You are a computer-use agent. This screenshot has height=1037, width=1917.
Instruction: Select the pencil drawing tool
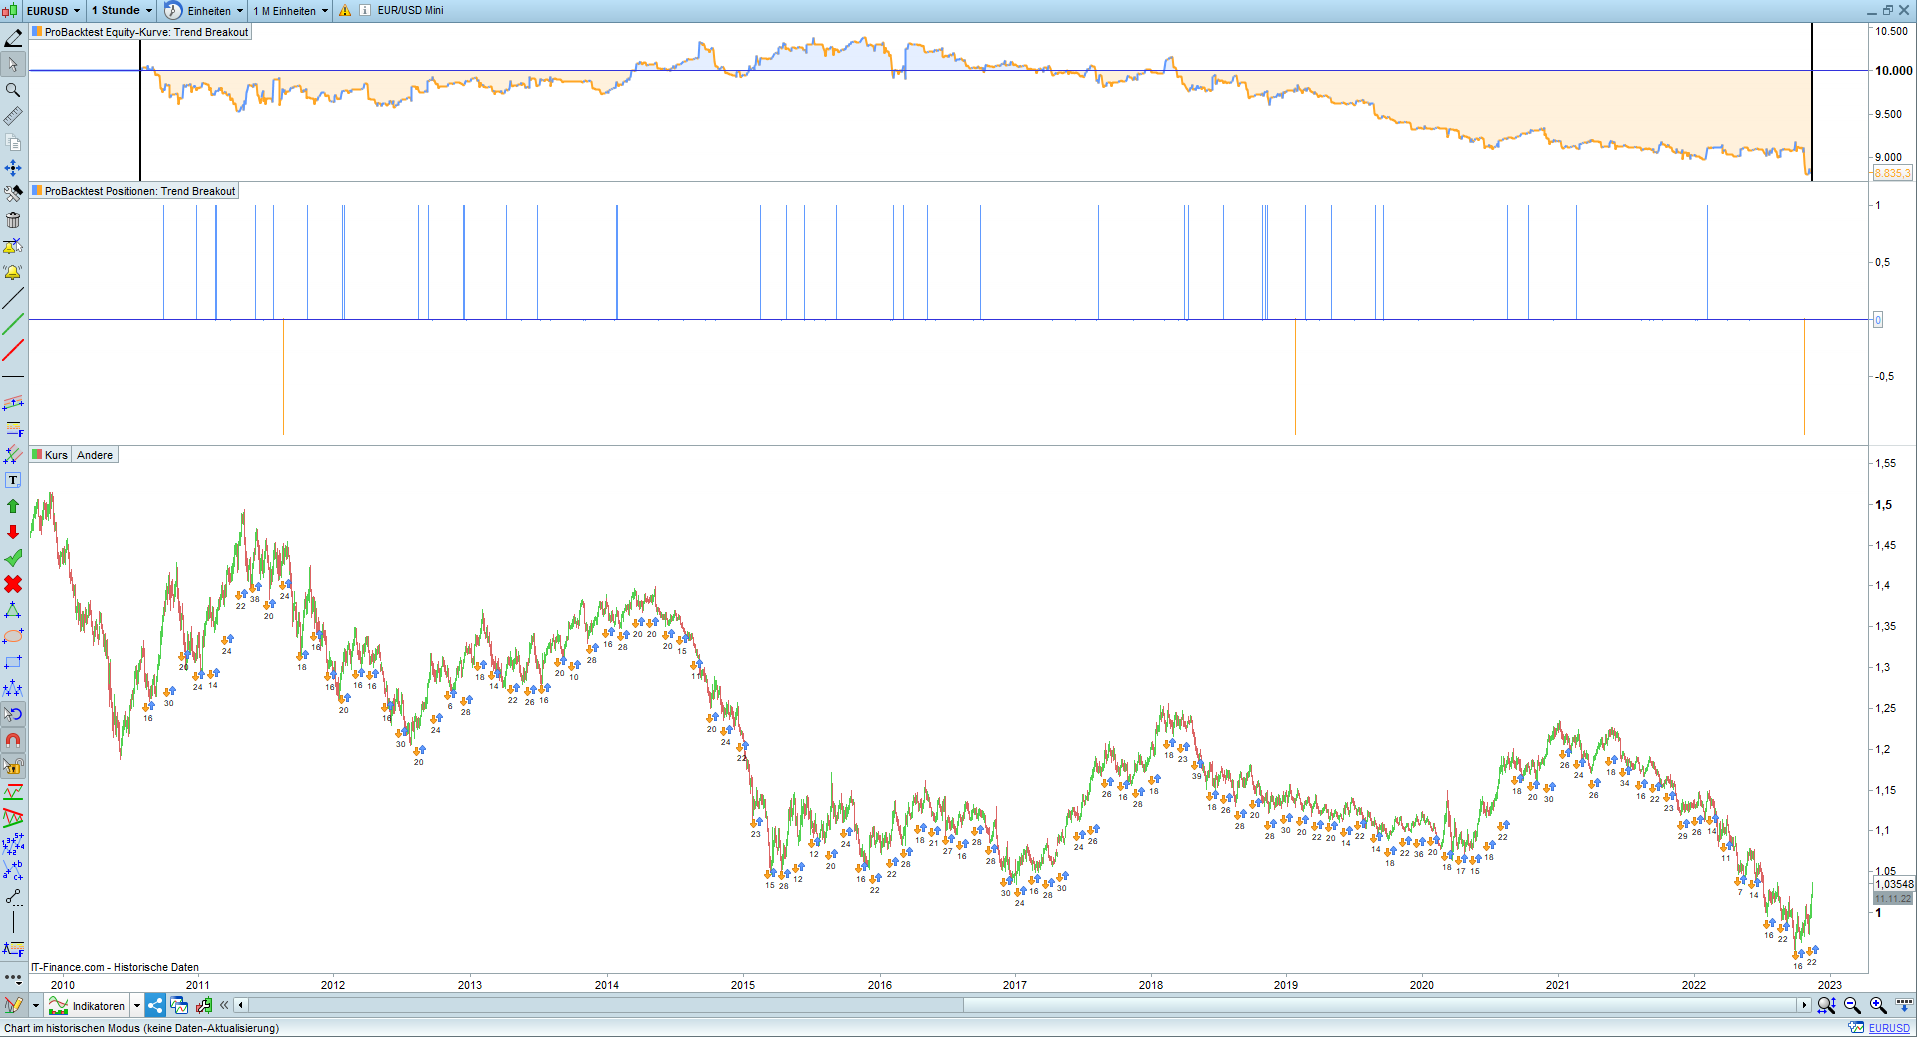[13, 38]
